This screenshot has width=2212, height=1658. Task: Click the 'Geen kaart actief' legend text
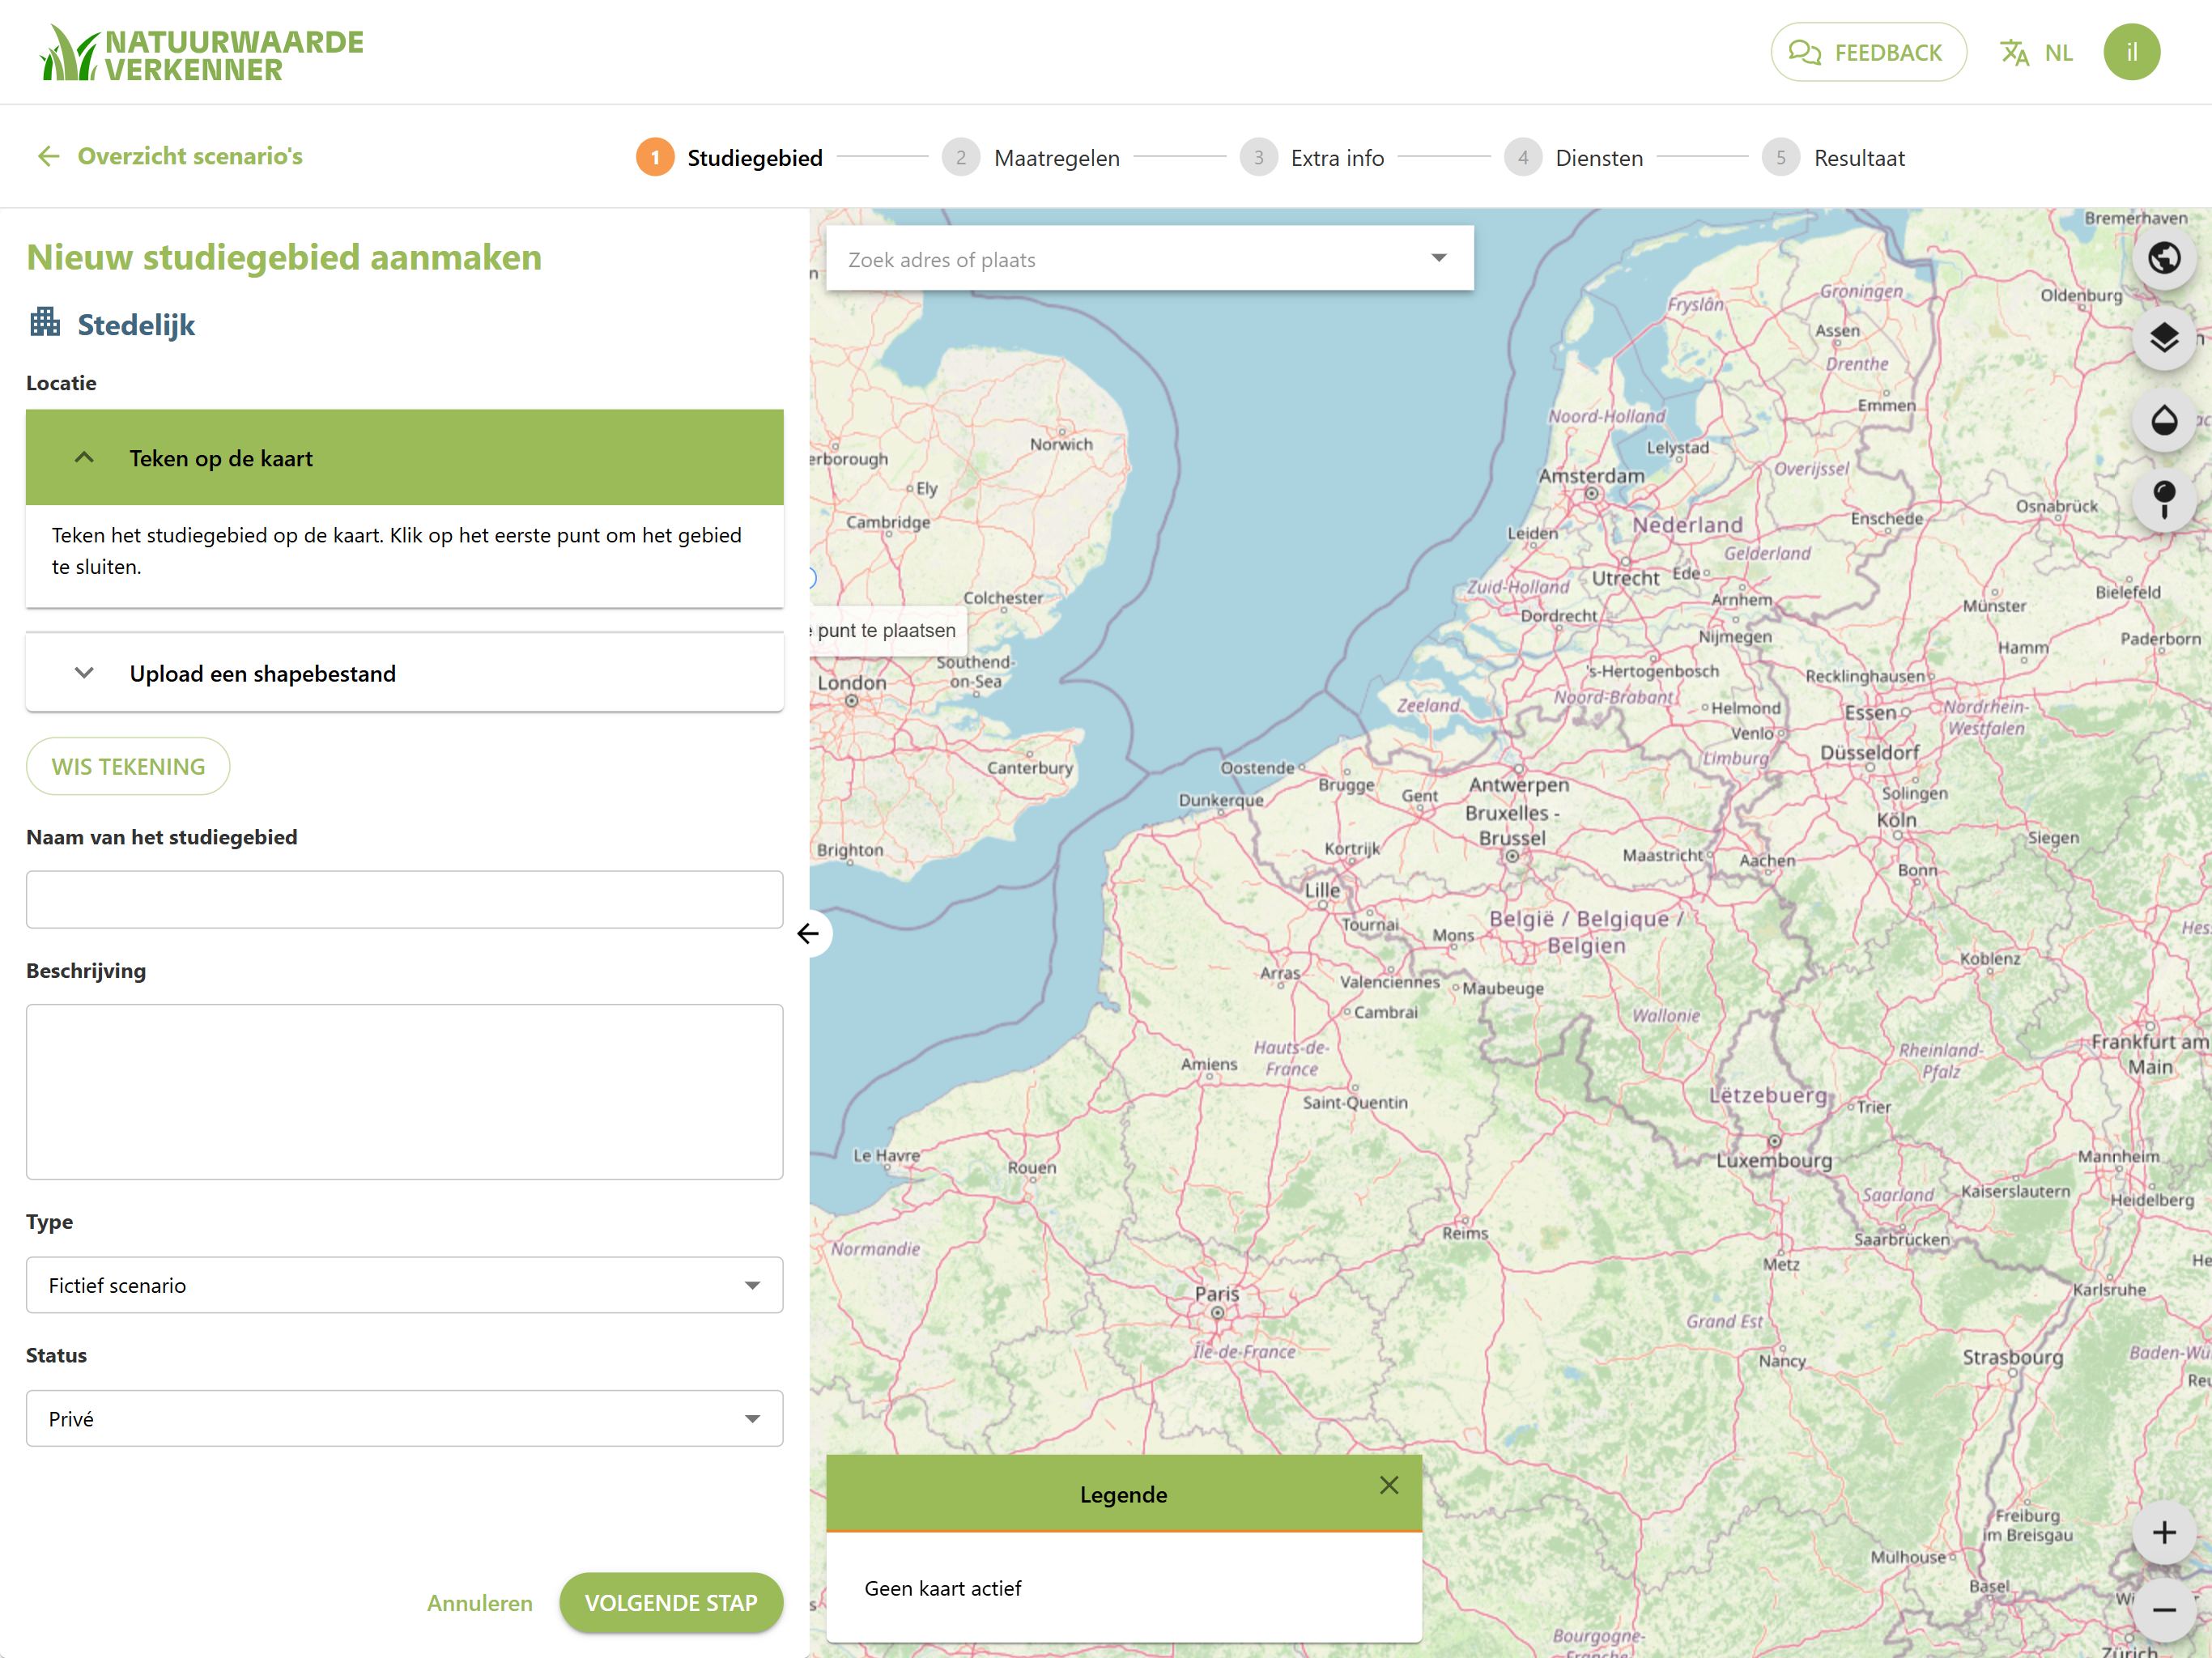click(x=943, y=1588)
